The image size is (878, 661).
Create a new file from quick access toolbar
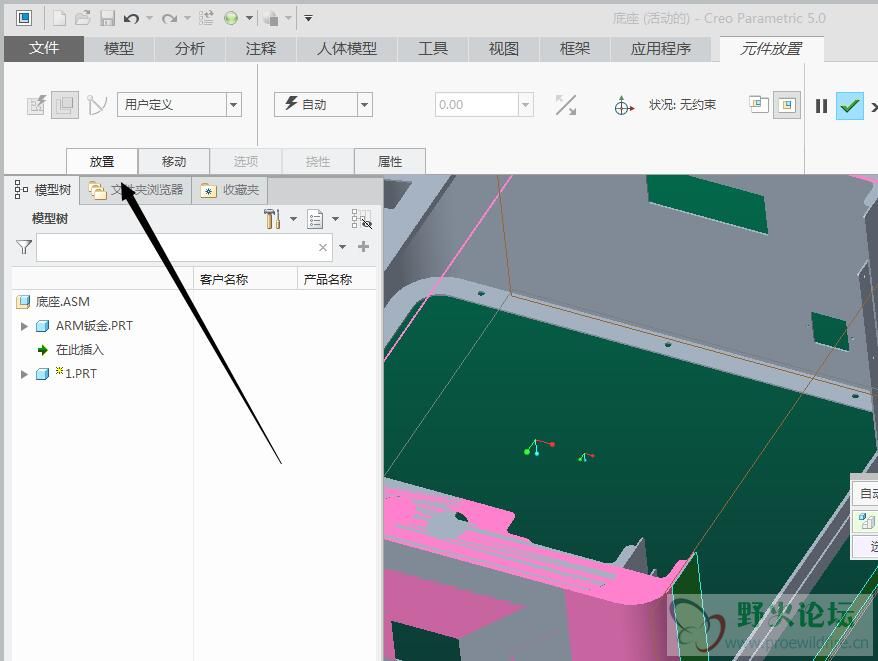[59, 18]
